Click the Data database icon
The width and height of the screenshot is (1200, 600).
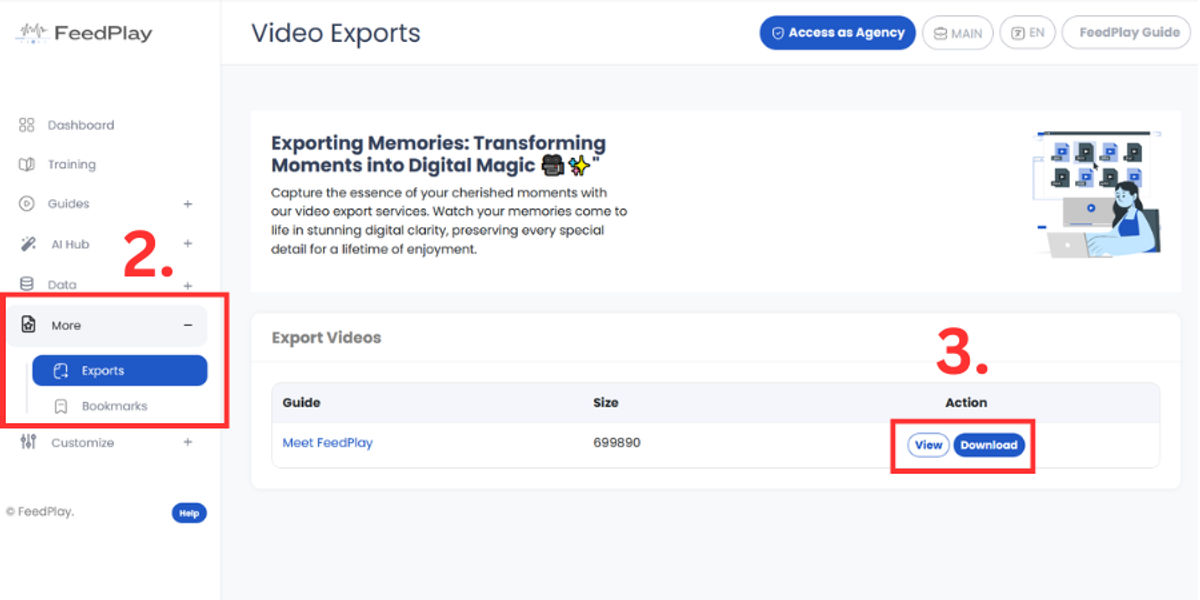[x=27, y=284]
